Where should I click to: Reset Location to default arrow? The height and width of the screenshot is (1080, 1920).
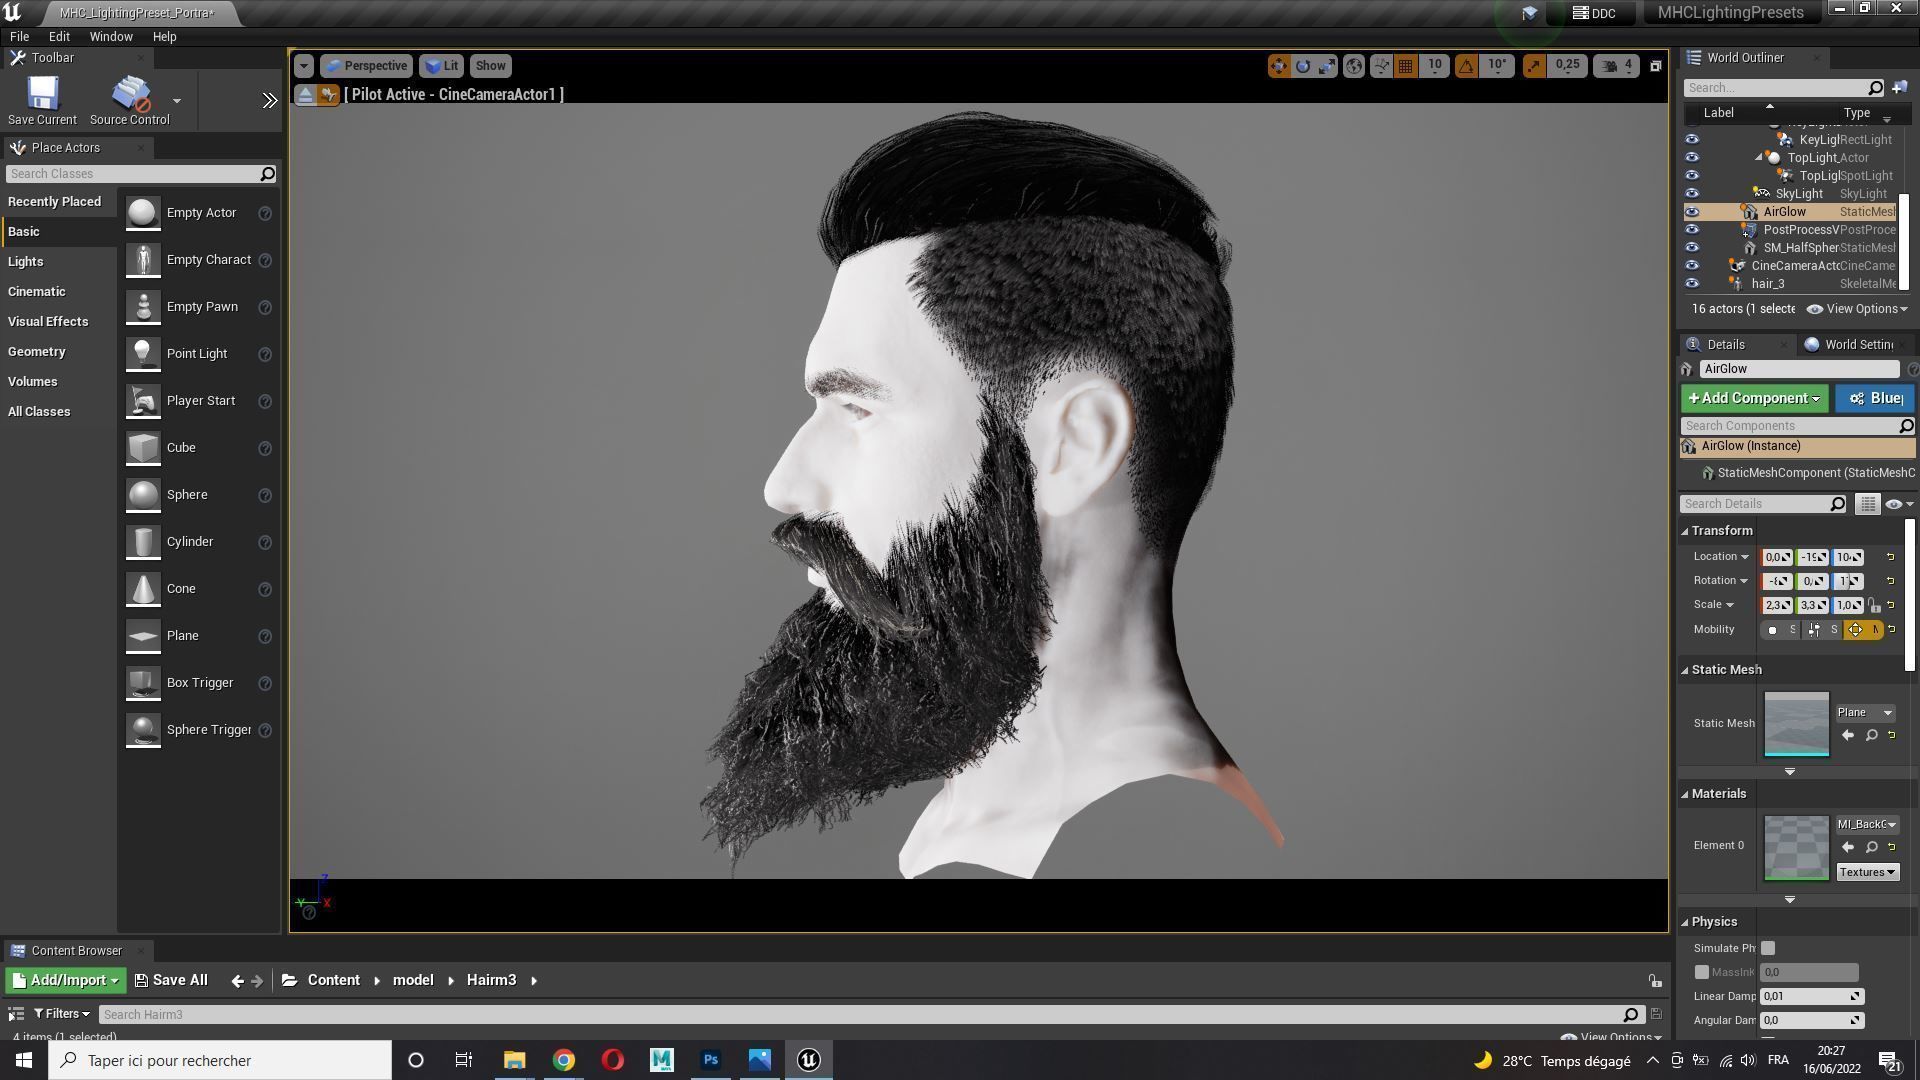click(1890, 557)
